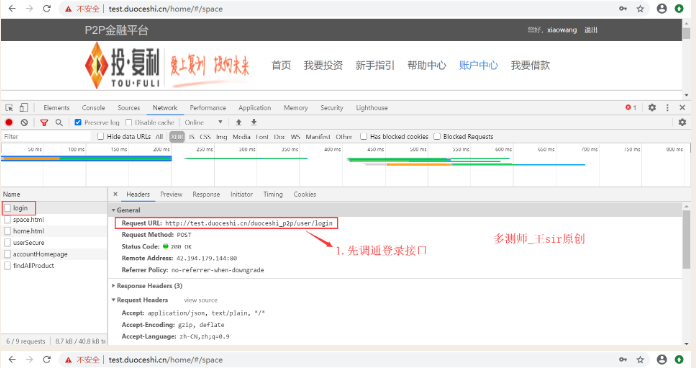Switch to the Console panel

[93, 107]
